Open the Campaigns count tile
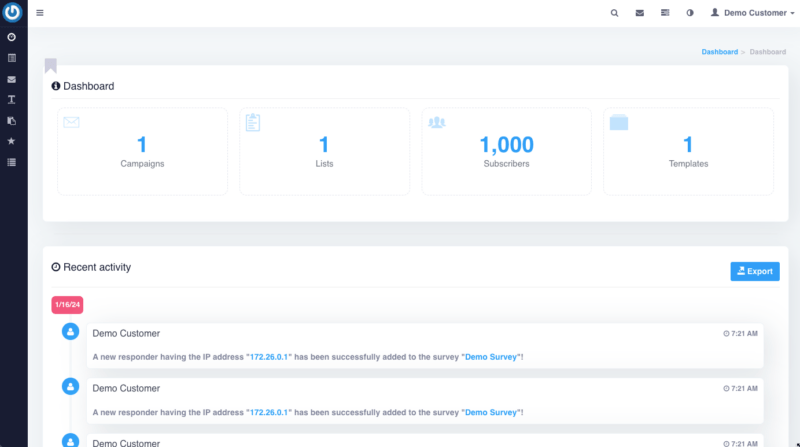Viewport: 800px width, 447px height. (141, 151)
